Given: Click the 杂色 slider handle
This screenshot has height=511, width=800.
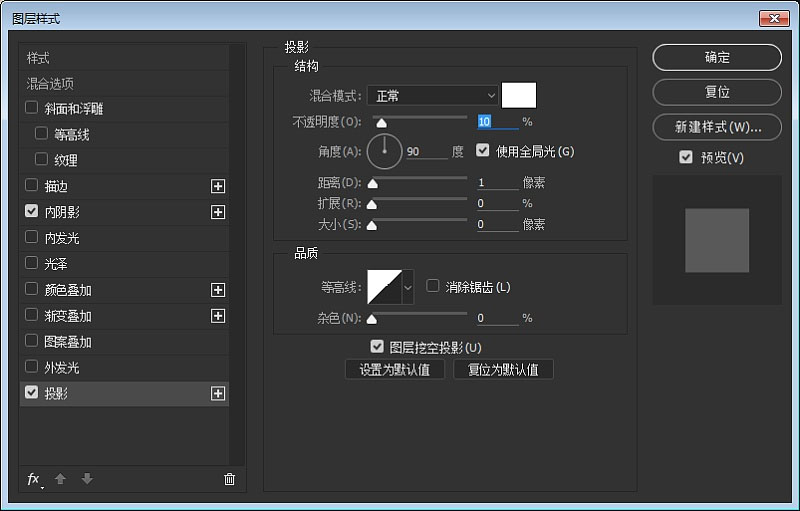Looking at the screenshot, I should coord(372,319).
